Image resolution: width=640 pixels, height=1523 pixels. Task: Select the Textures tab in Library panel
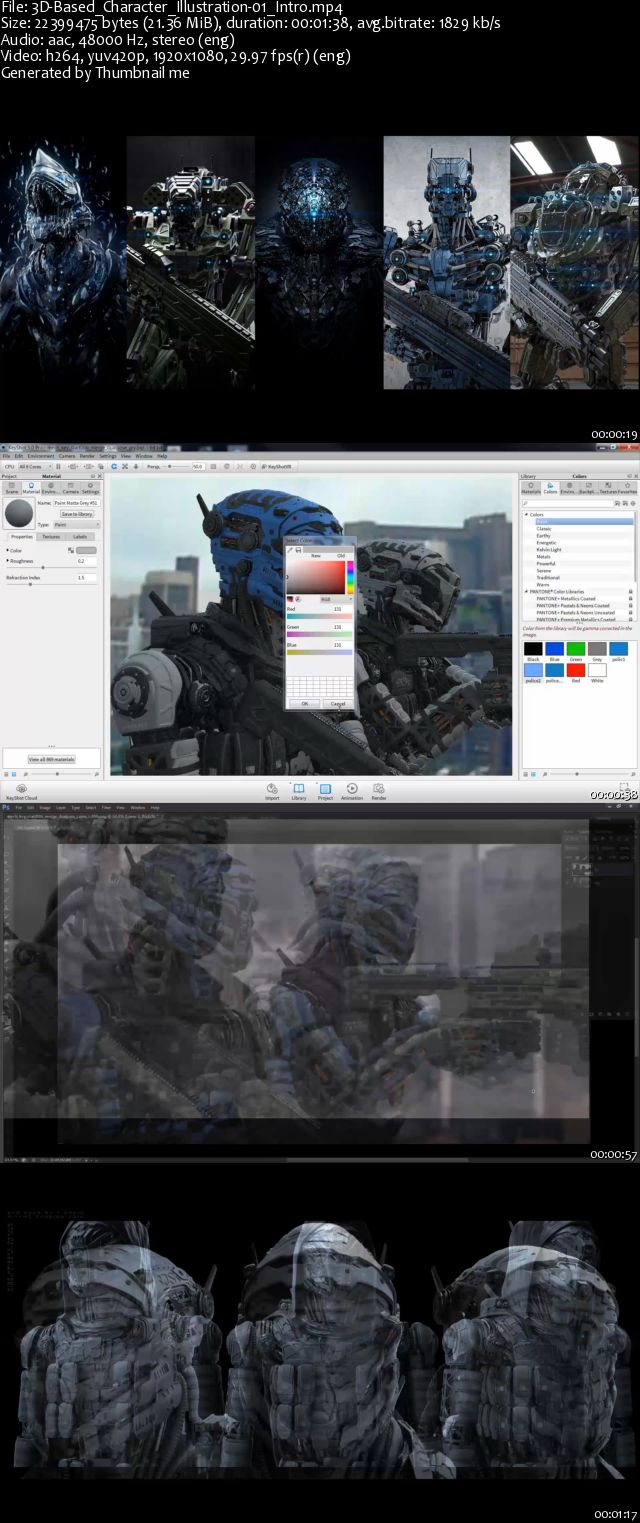click(x=608, y=489)
